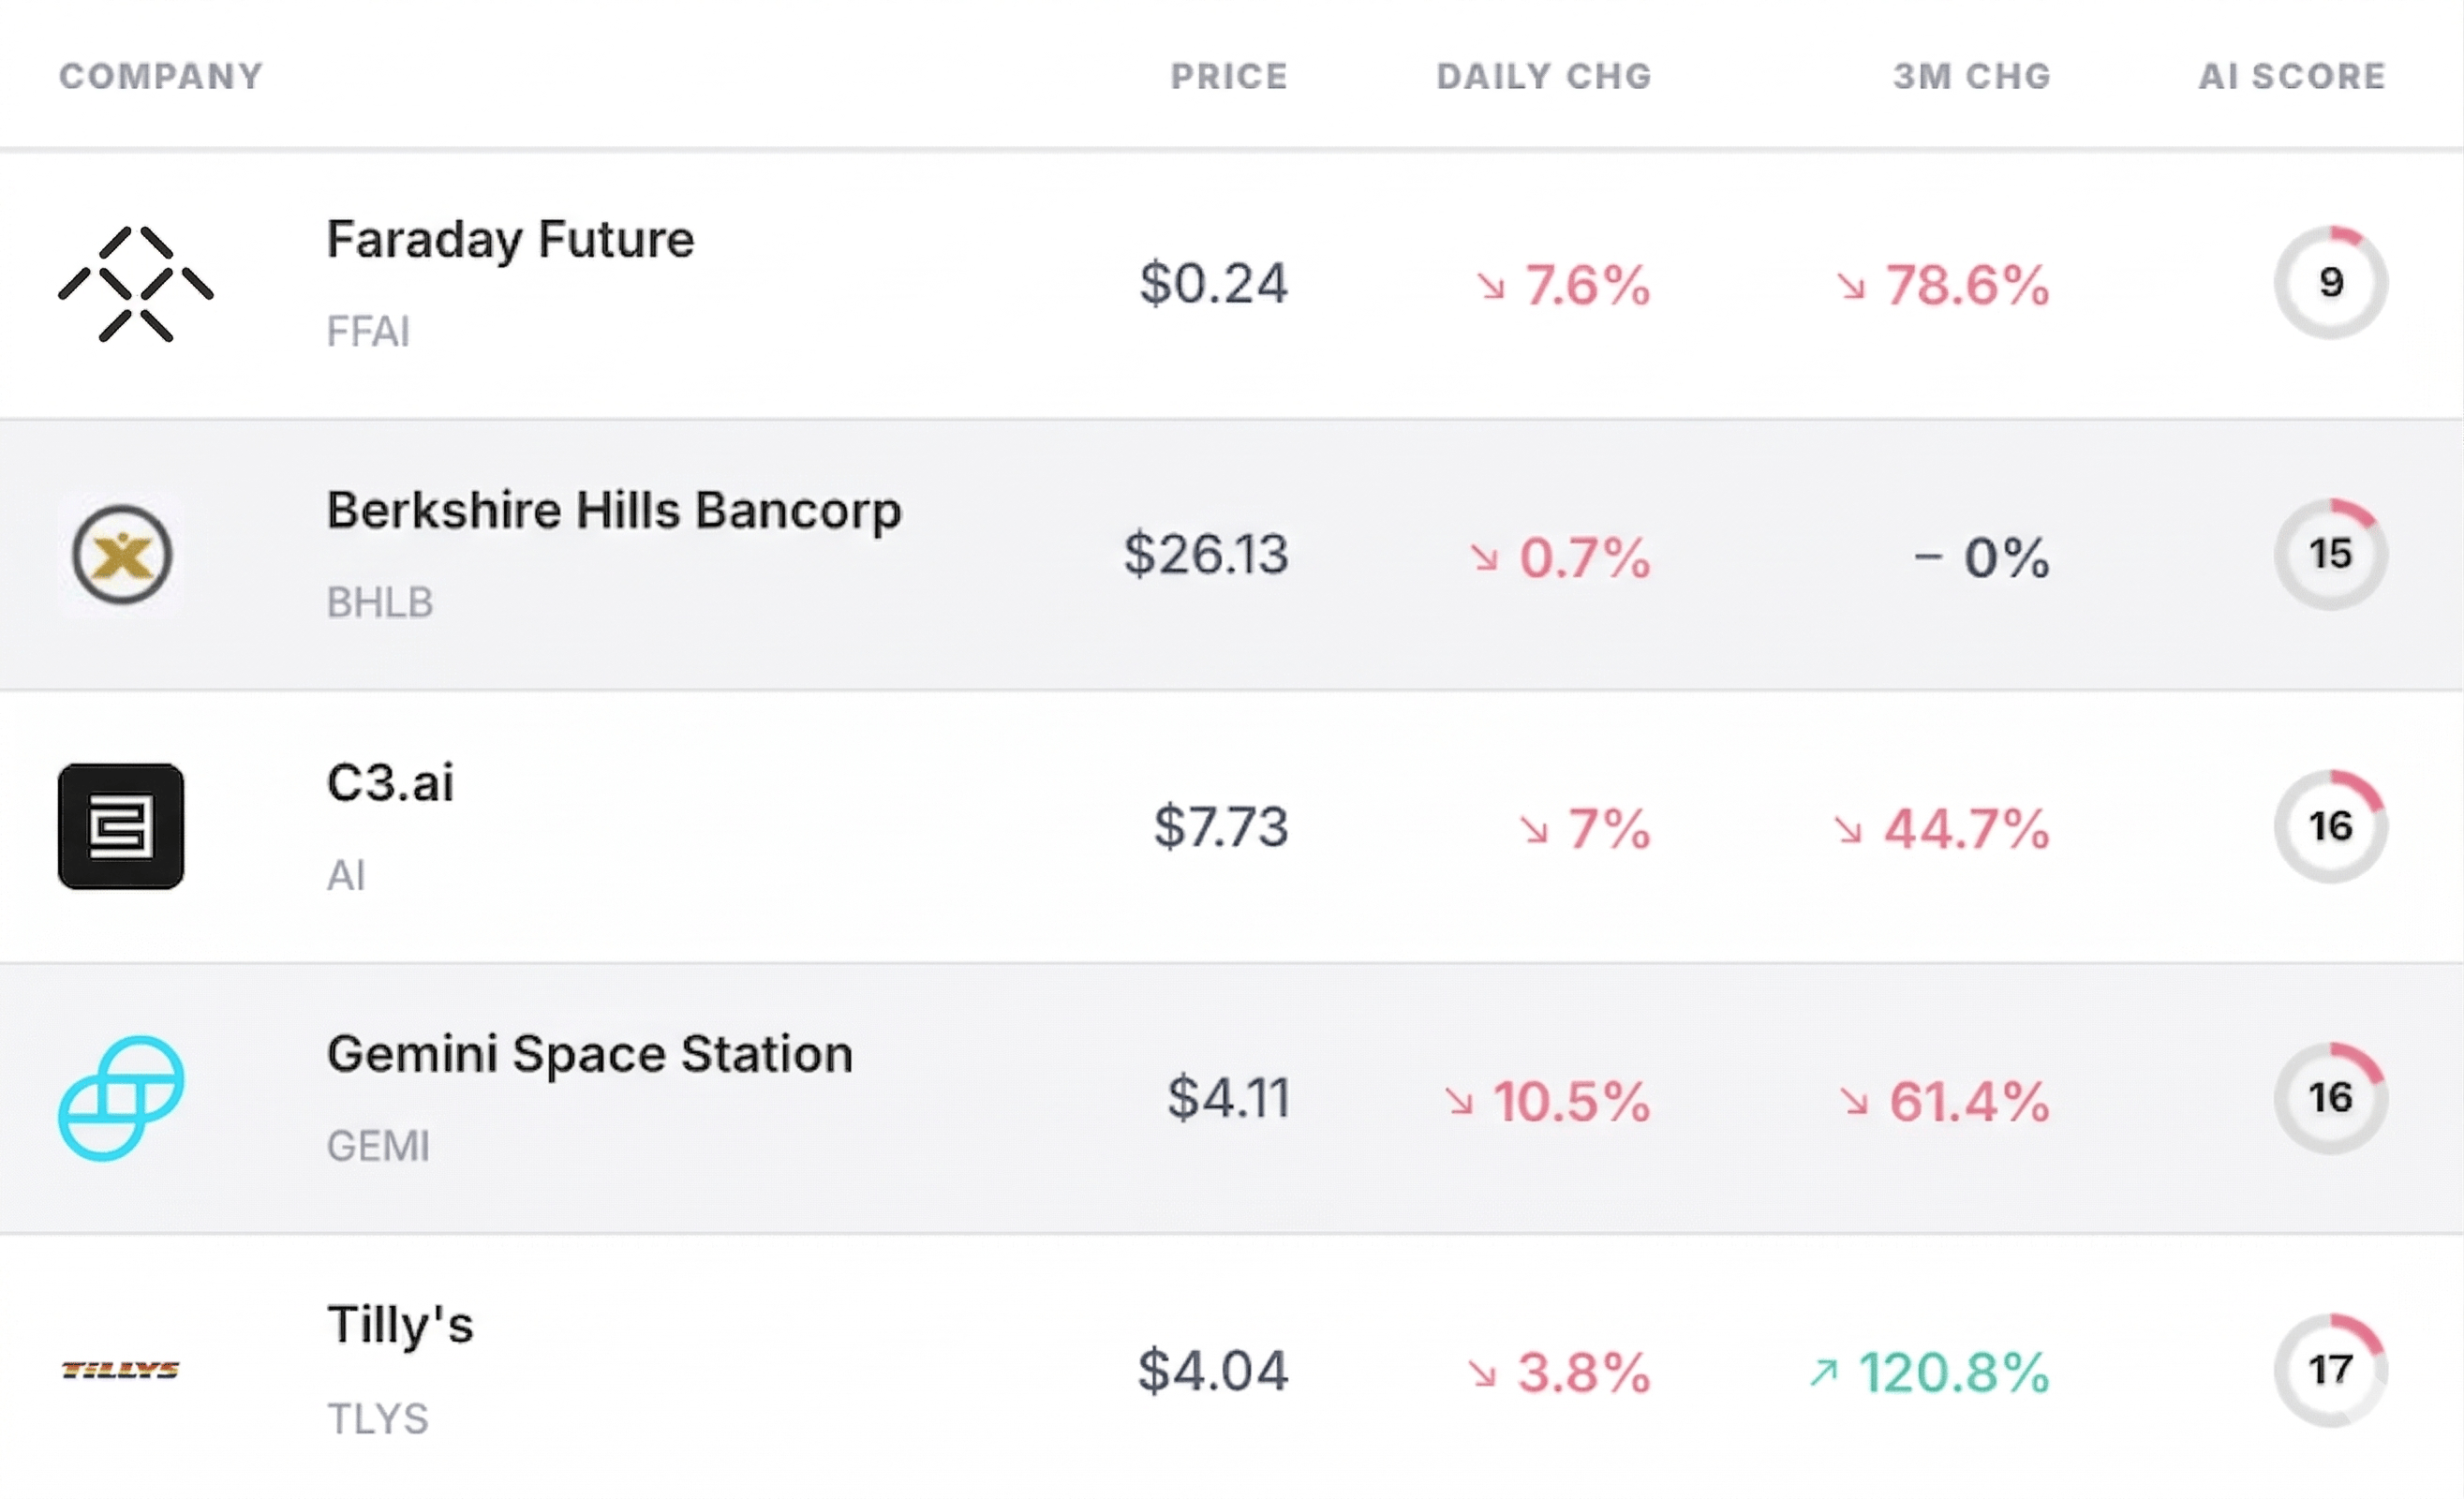The height and width of the screenshot is (1499, 2464).
Task: Open the Gemini Space Station link
Action: click(590, 1054)
